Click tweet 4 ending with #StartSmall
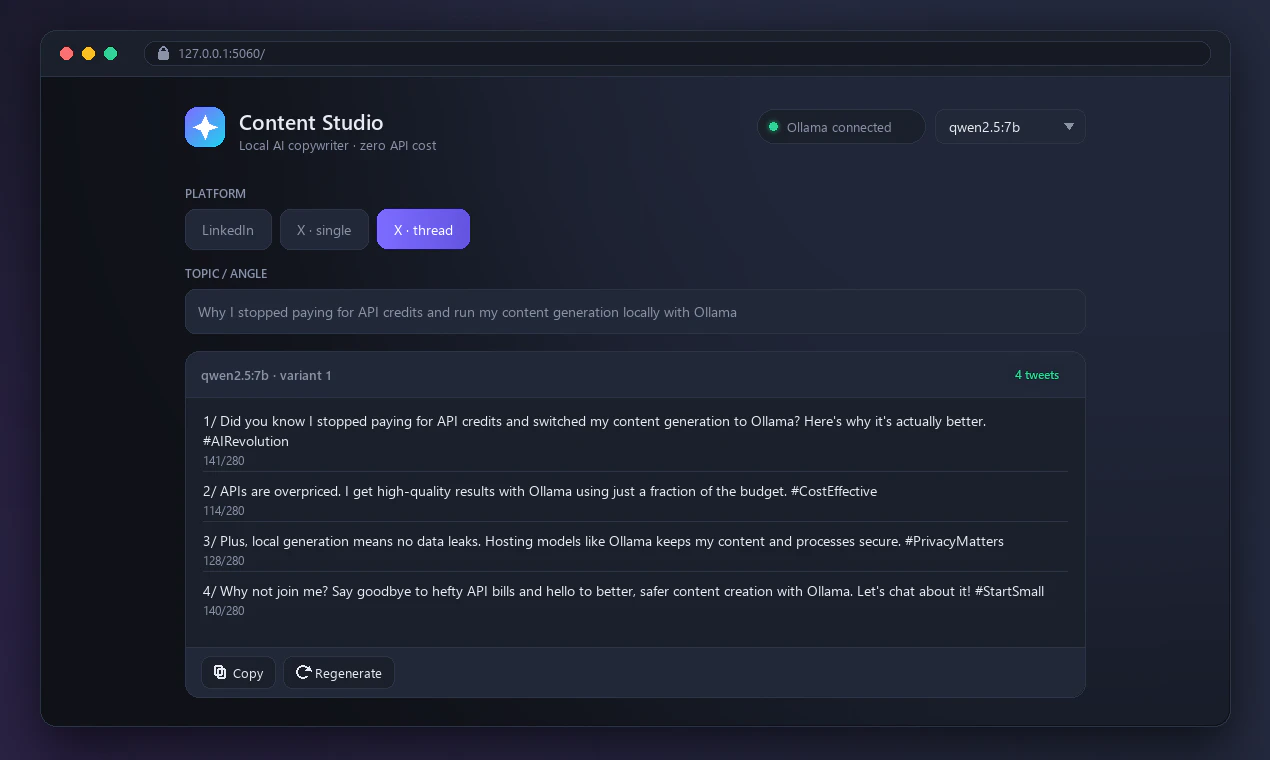 point(623,591)
